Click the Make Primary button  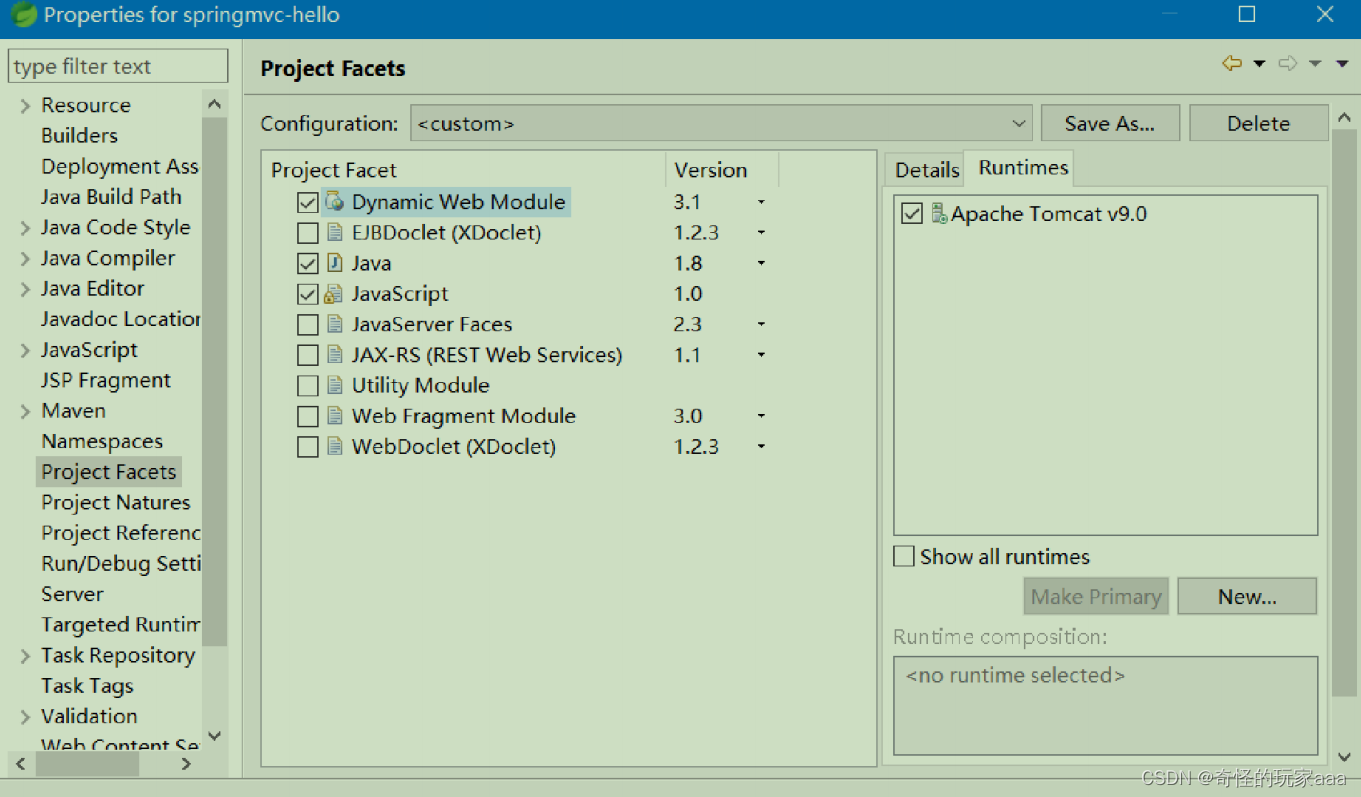click(1096, 597)
